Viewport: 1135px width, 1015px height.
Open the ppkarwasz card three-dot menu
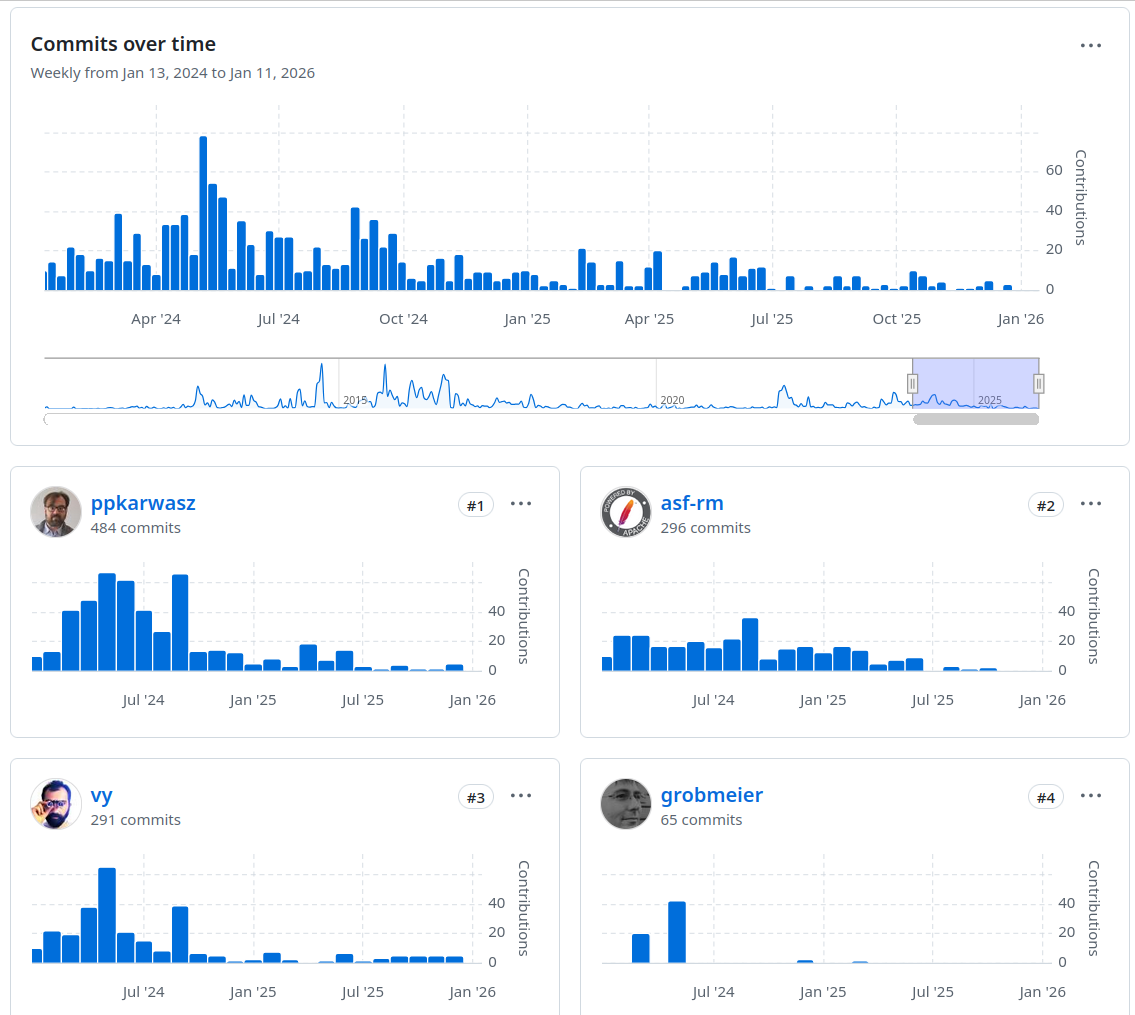coord(520,504)
